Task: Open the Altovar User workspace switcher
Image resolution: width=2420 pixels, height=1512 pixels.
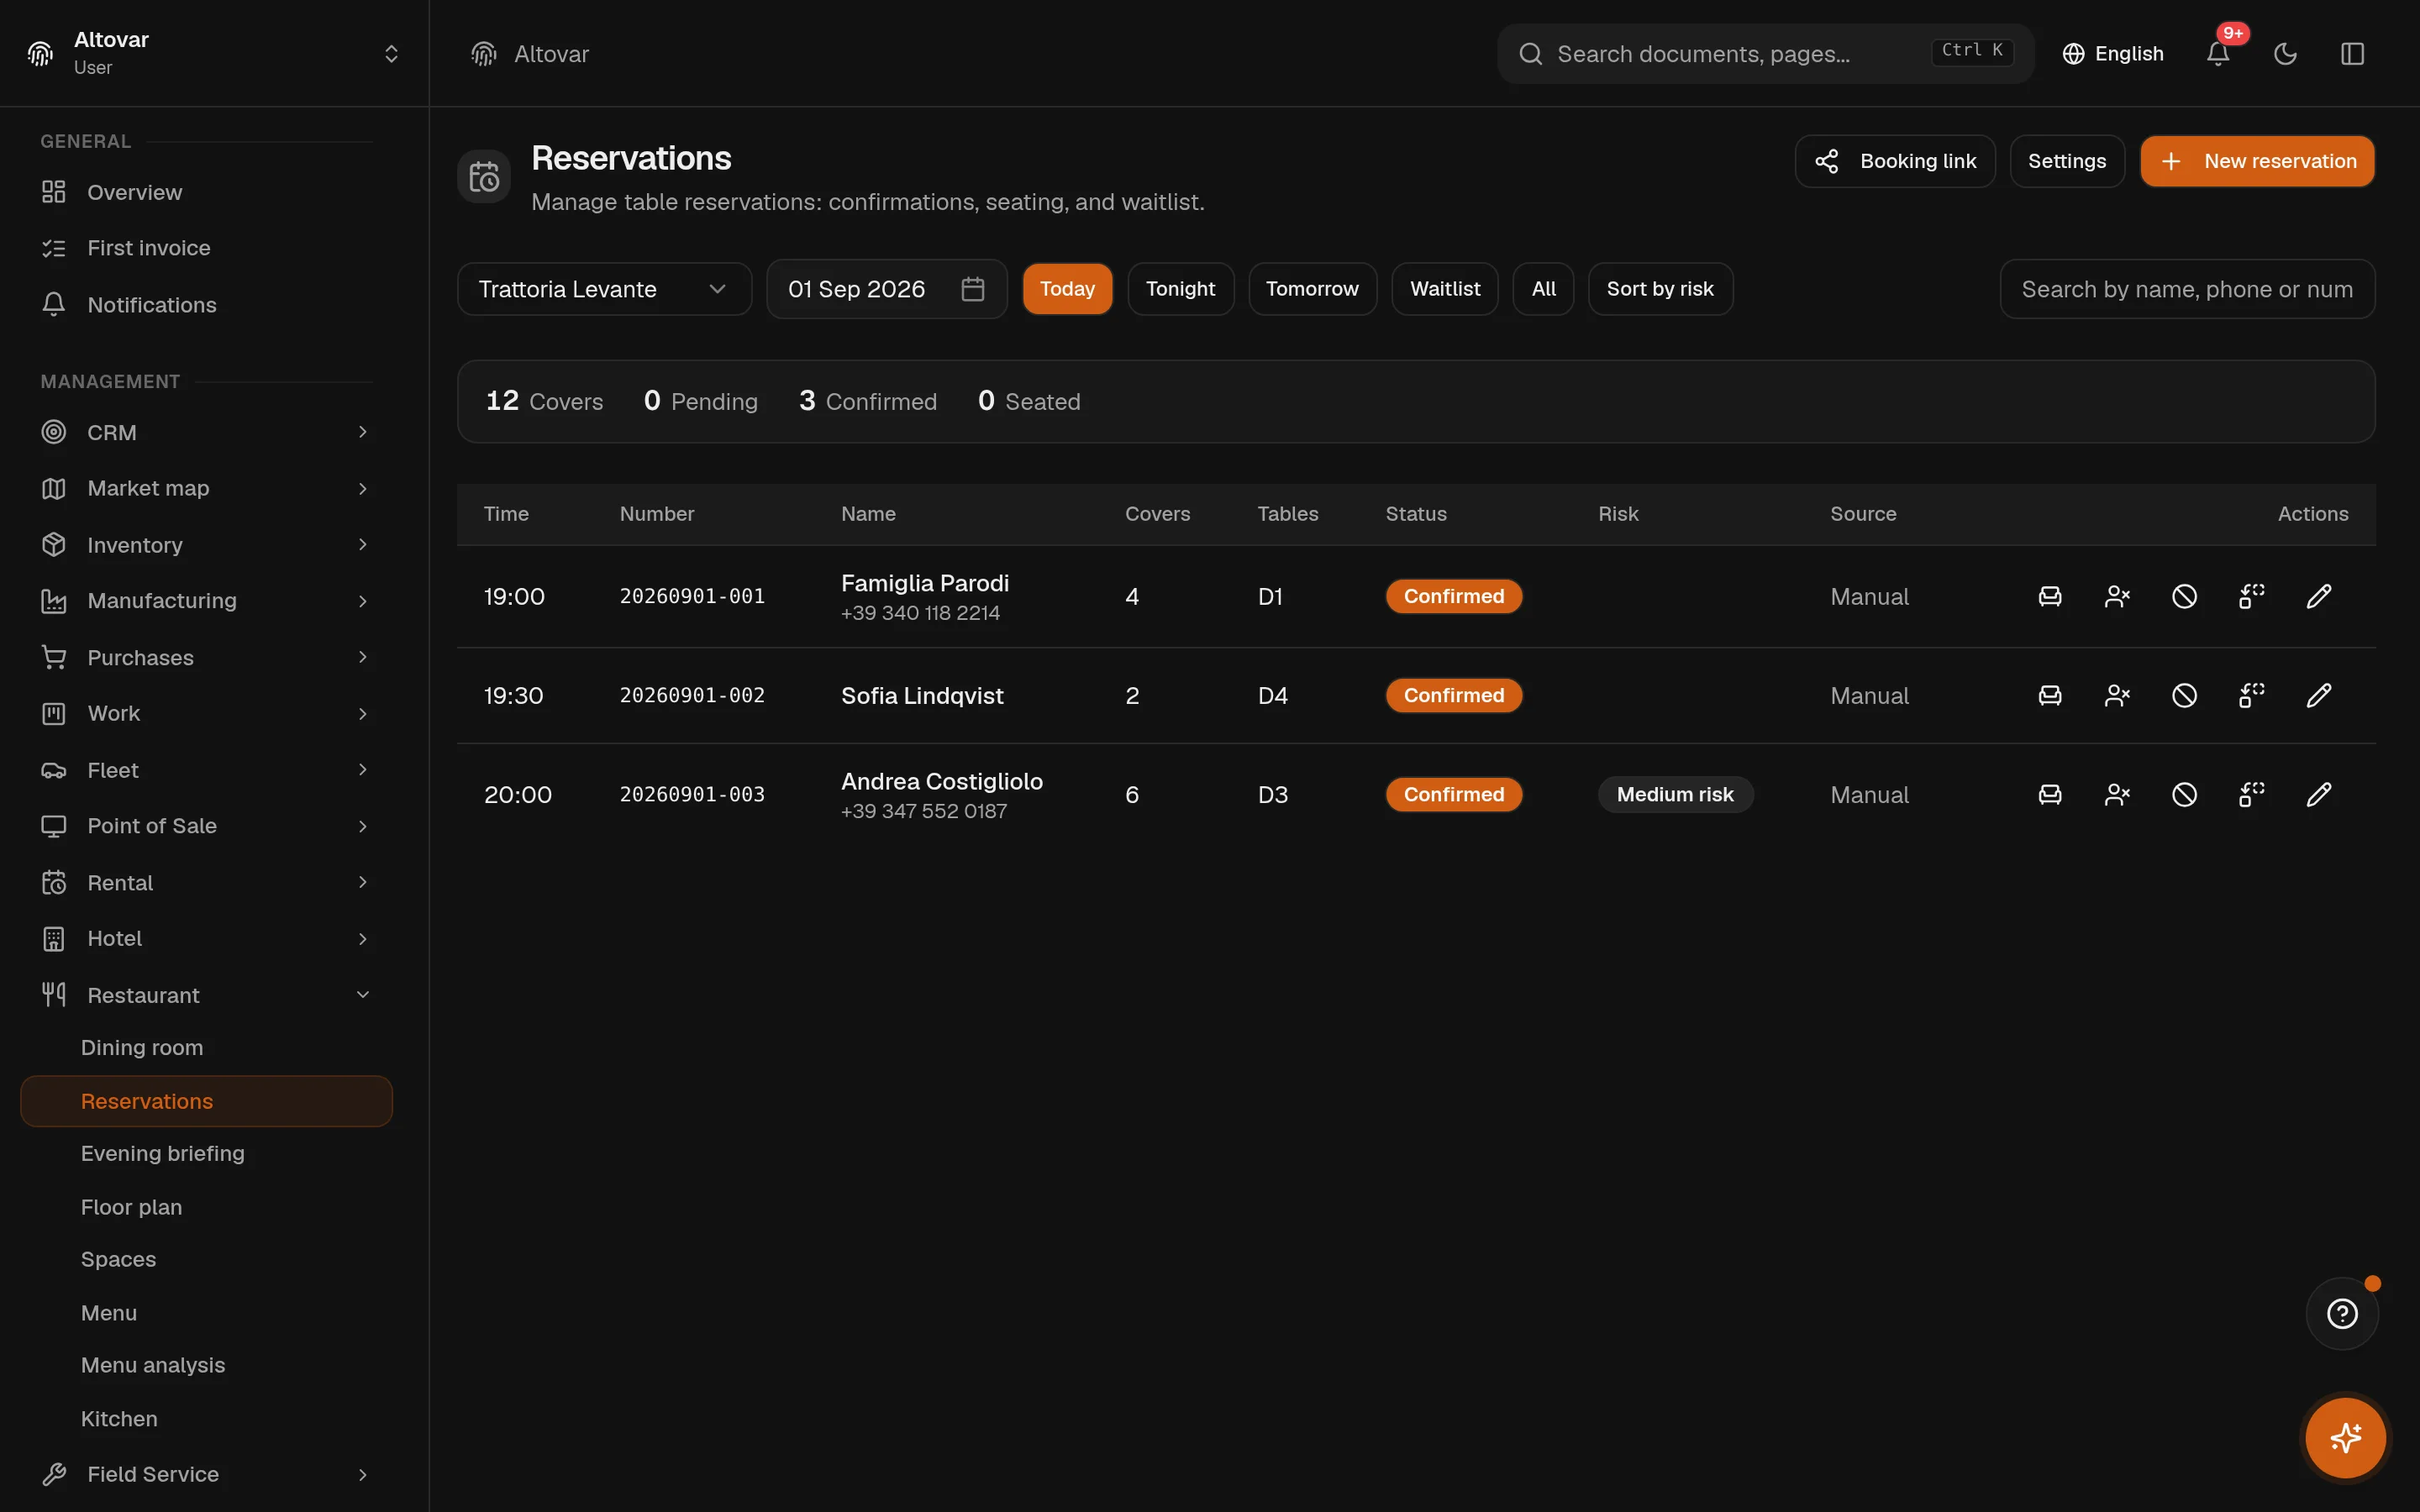Action: (214, 53)
